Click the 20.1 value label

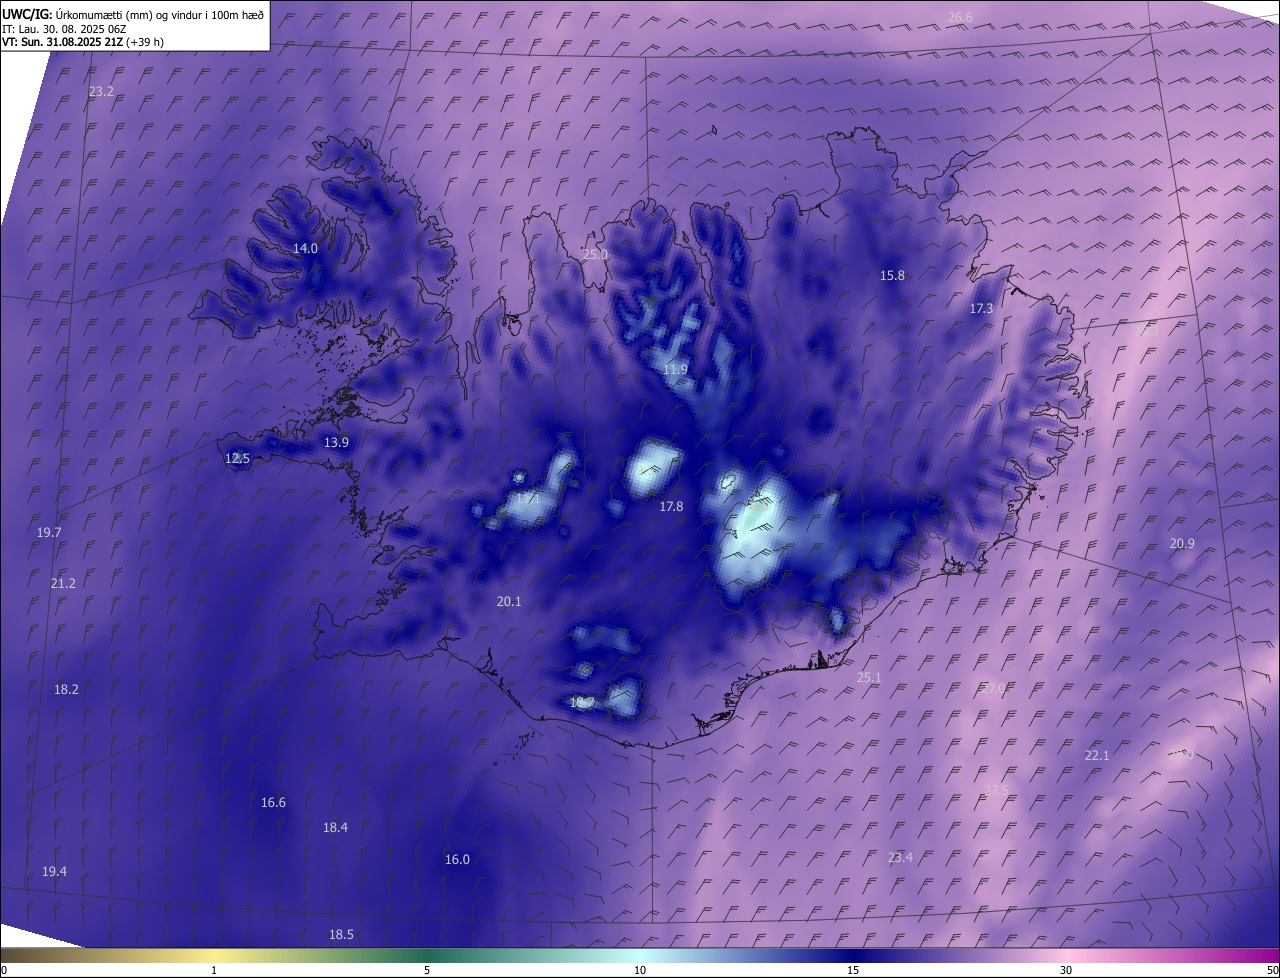[x=509, y=601]
